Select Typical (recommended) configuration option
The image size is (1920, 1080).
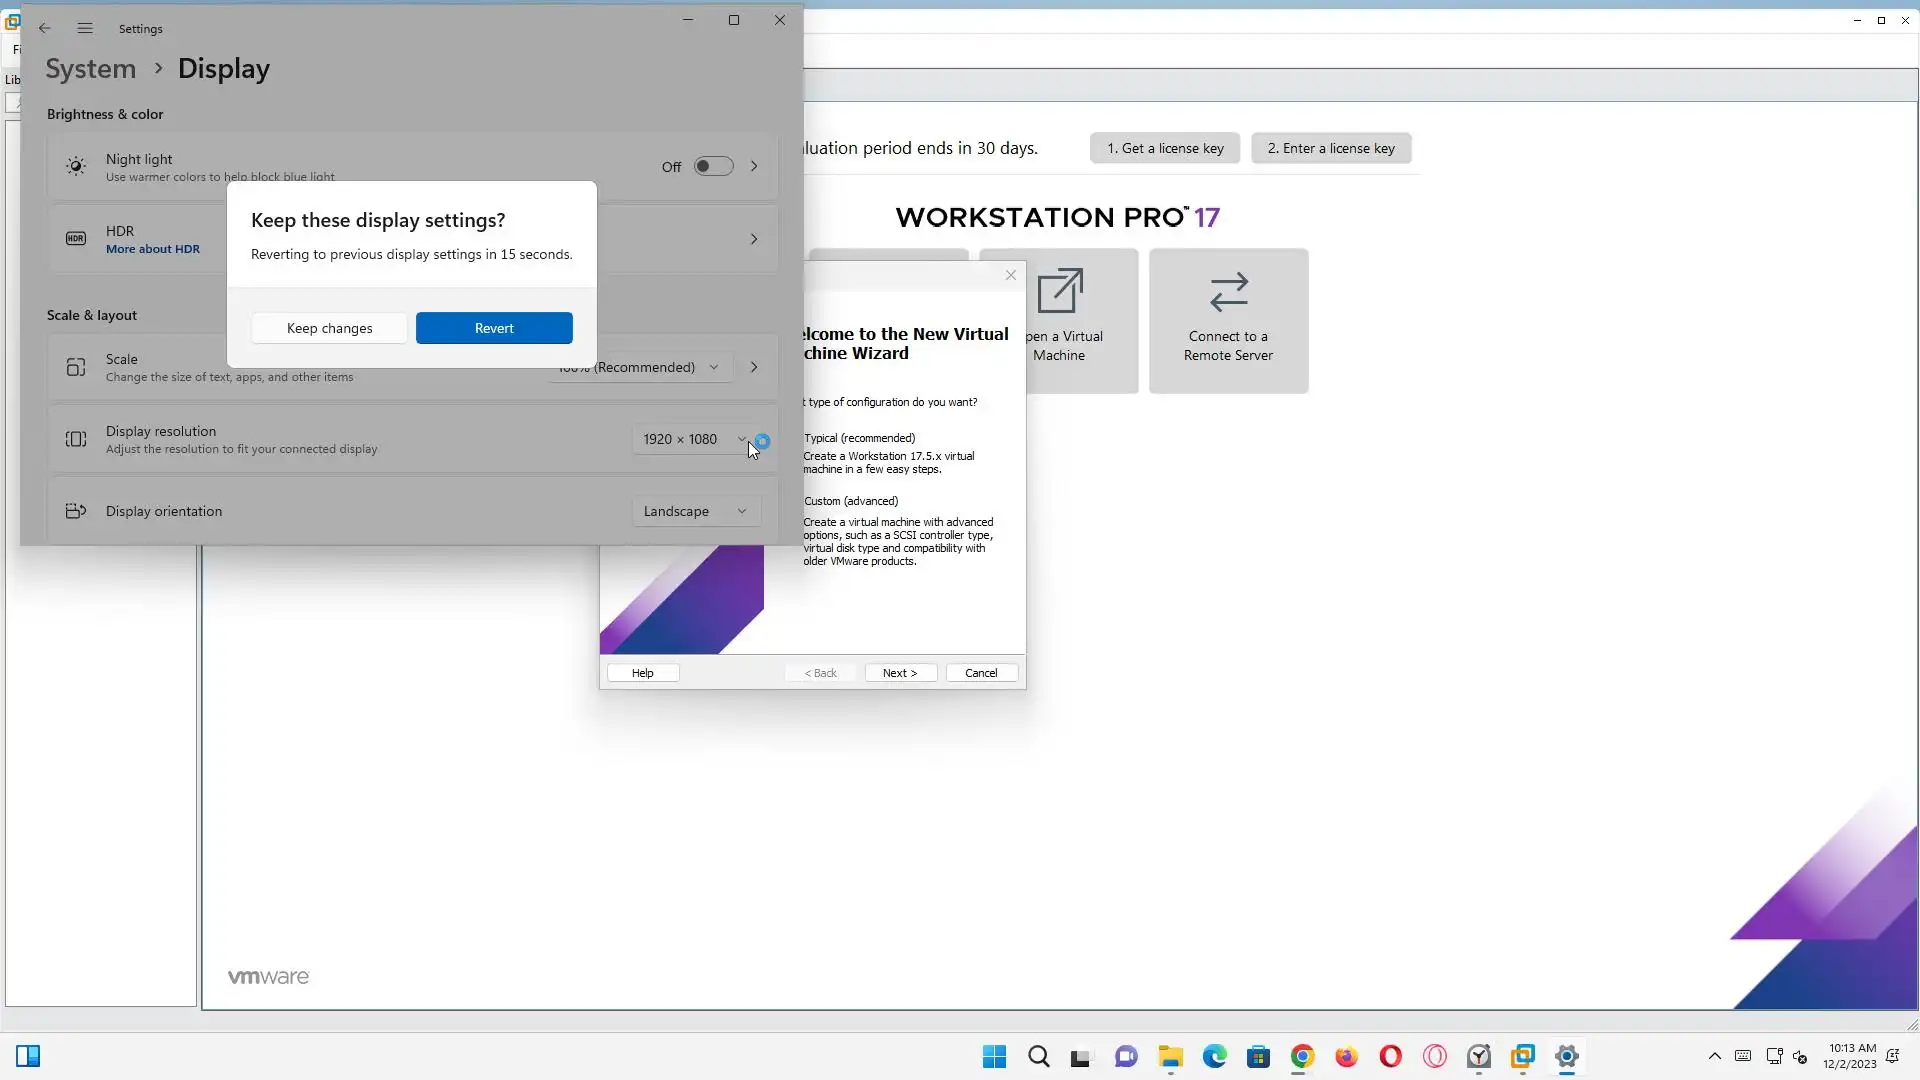pyautogui.click(x=859, y=438)
